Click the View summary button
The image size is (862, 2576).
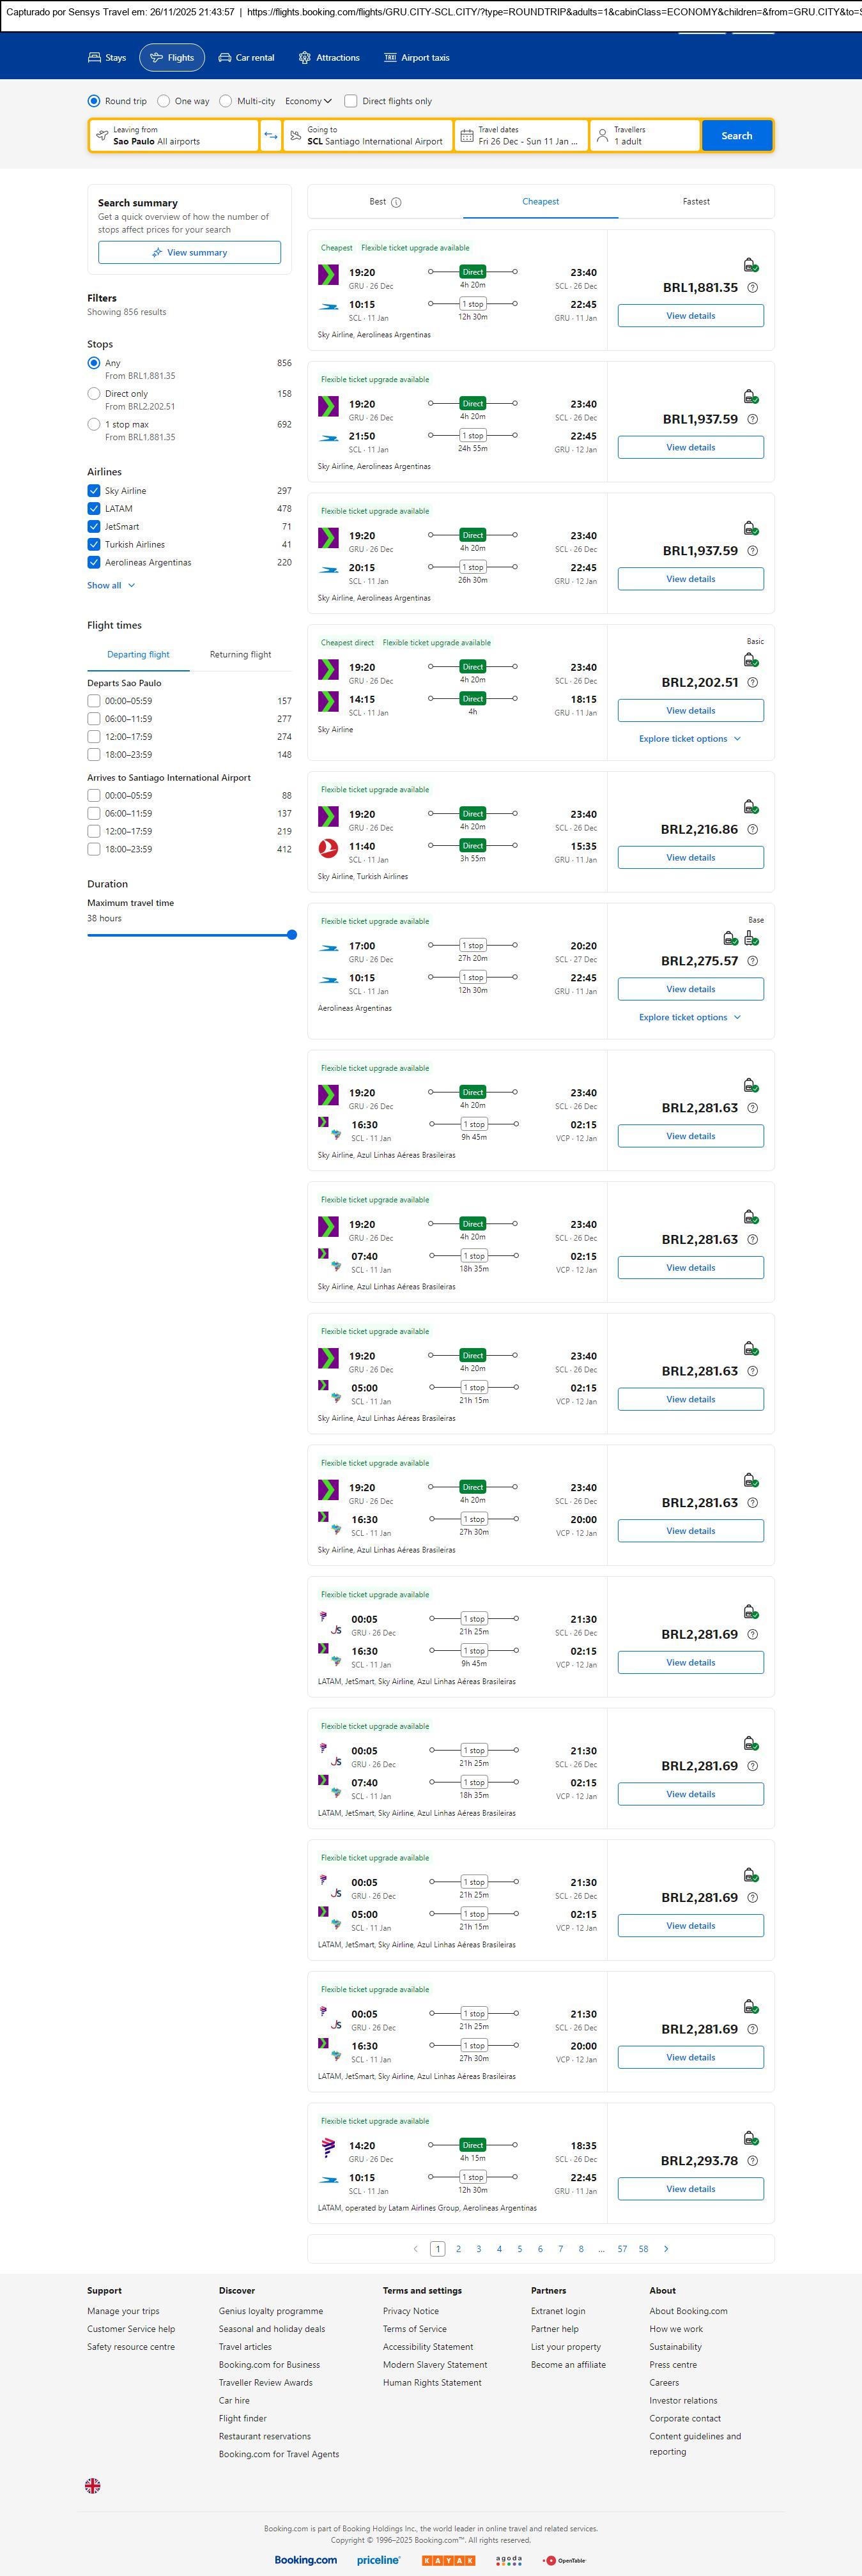189,253
